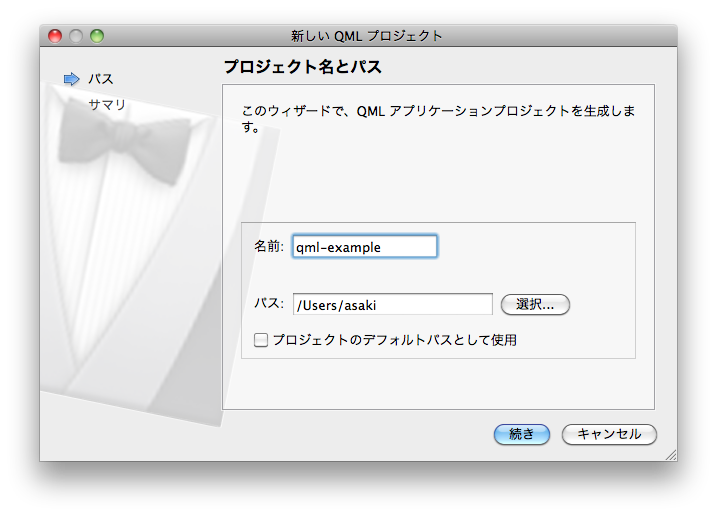Image resolution: width=717 pixels, height=516 pixels.
Task: Click the パス: label beside path field
Action: click(270, 304)
